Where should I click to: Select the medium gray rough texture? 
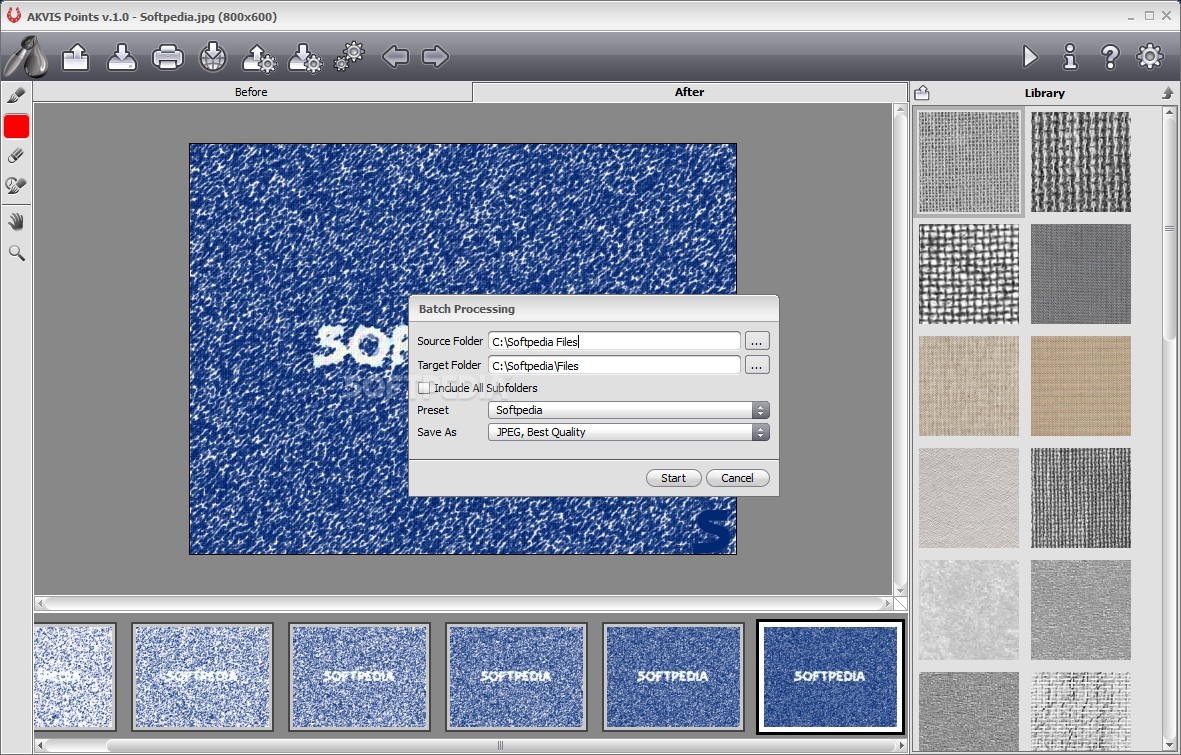click(x=1080, y=610)
